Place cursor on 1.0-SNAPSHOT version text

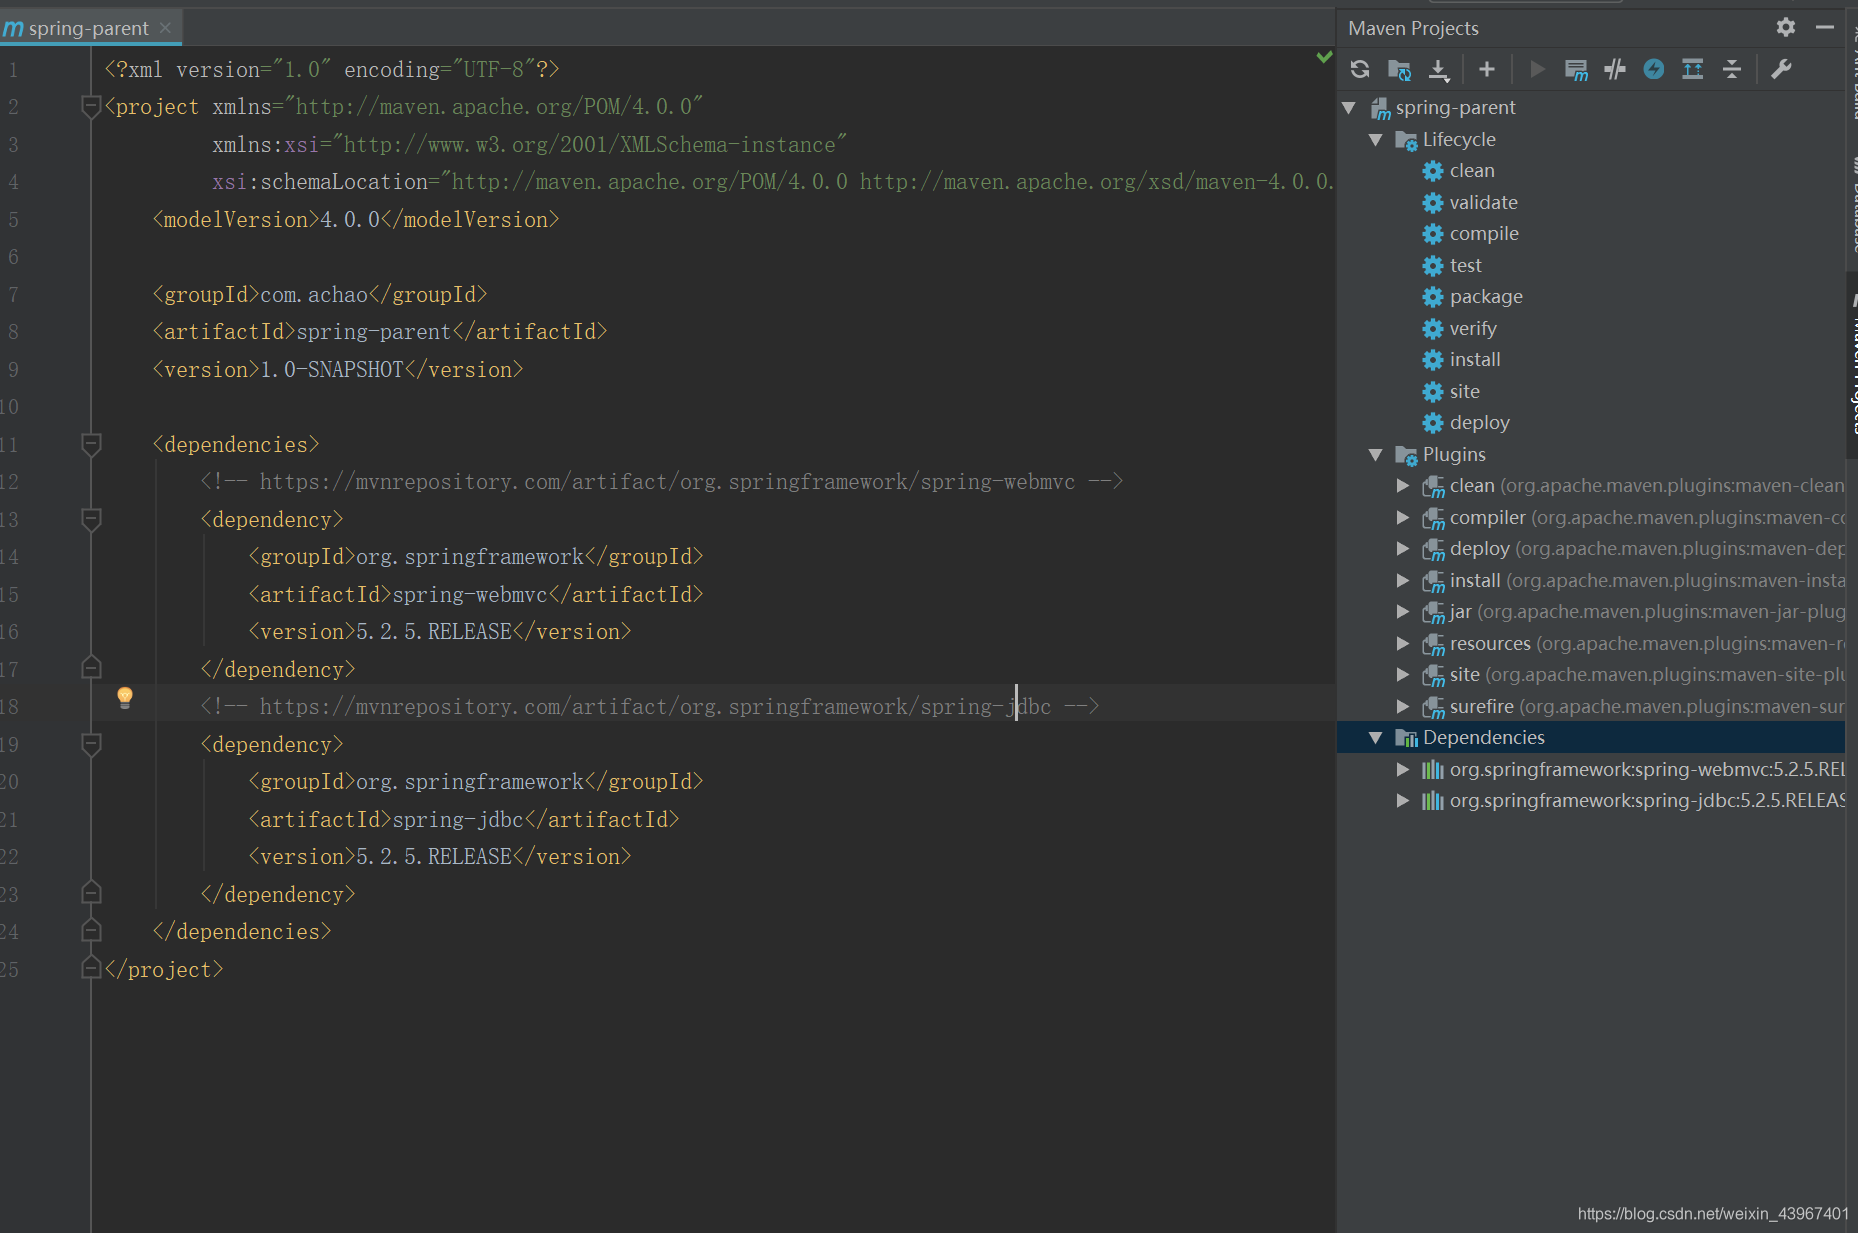(332, 369)
